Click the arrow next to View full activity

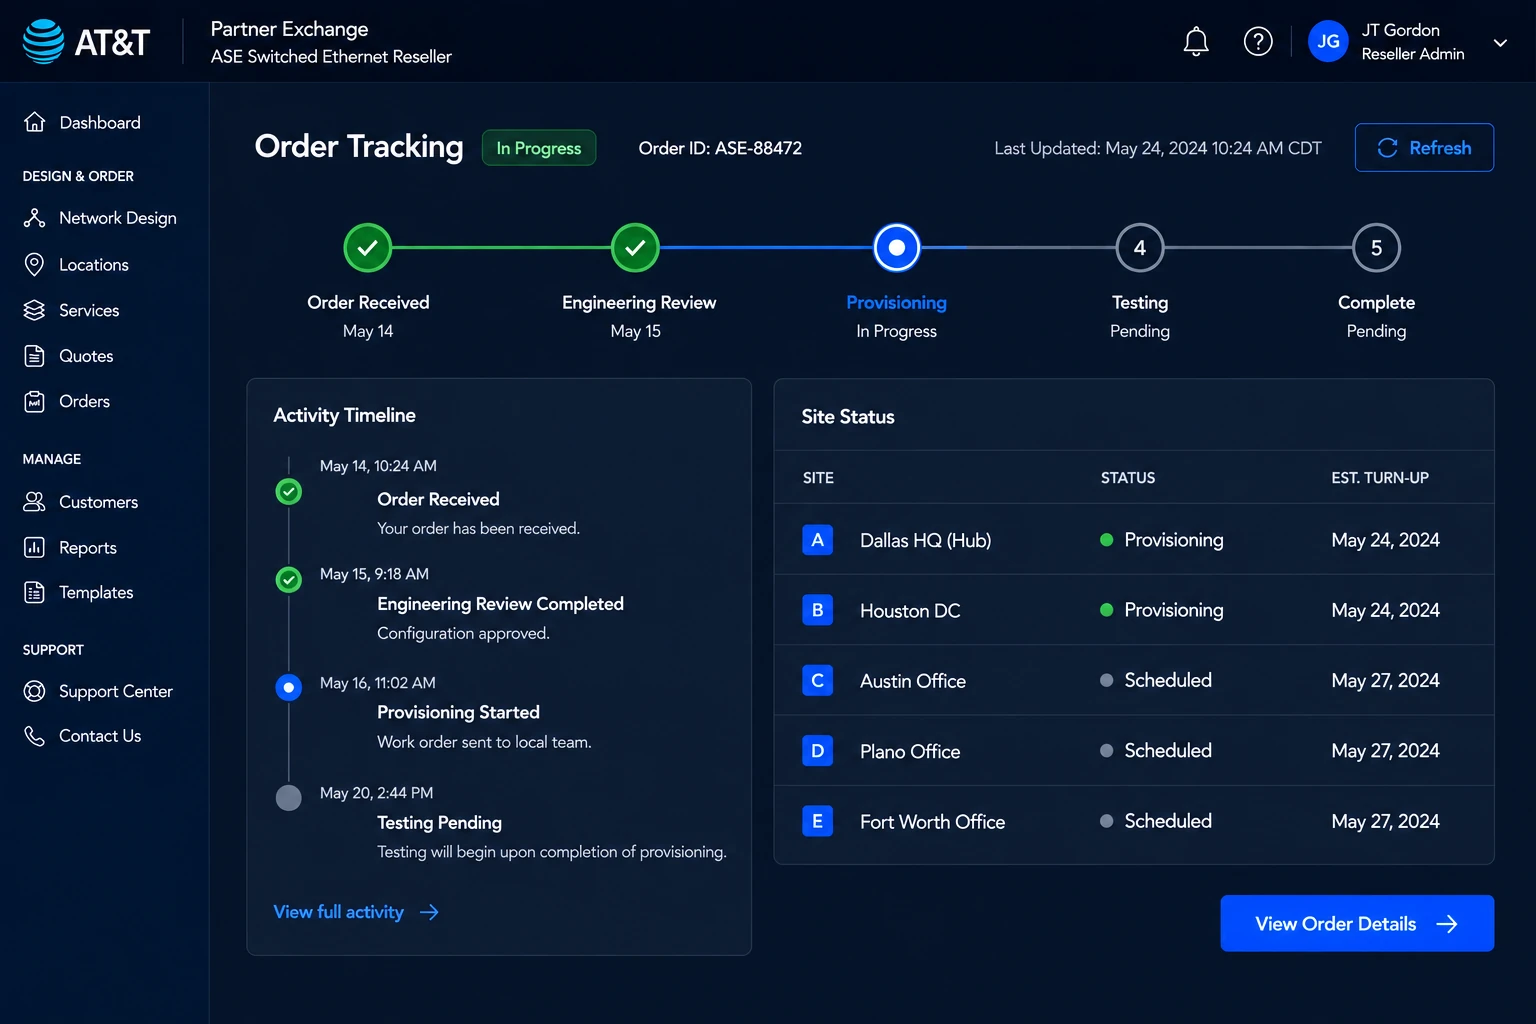(x=429, y=912)
